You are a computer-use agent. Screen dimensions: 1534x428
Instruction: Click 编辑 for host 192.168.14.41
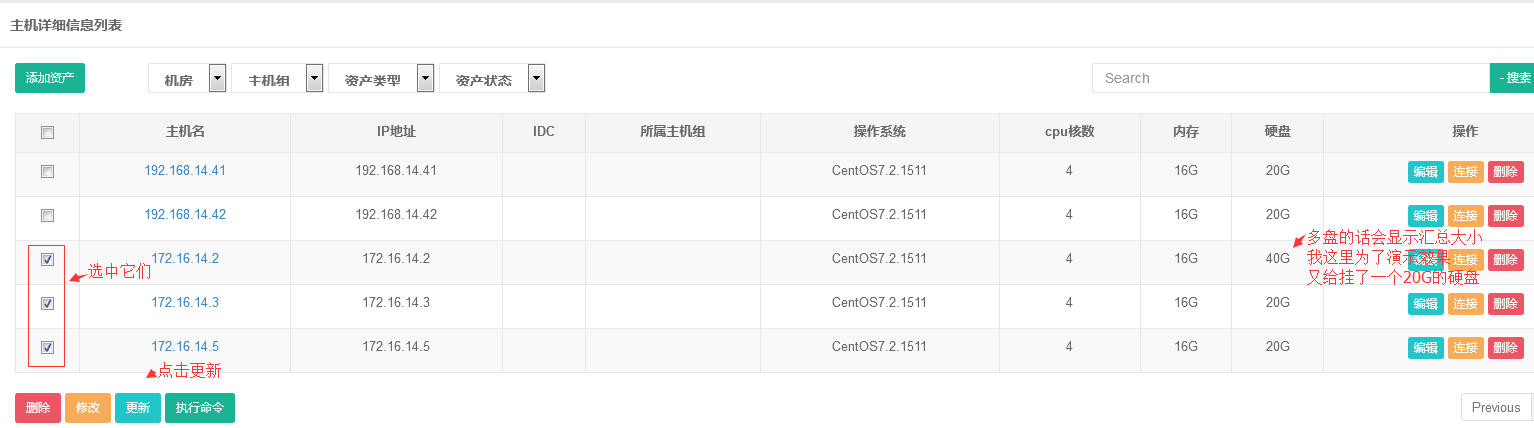[x=1425, y=172]
